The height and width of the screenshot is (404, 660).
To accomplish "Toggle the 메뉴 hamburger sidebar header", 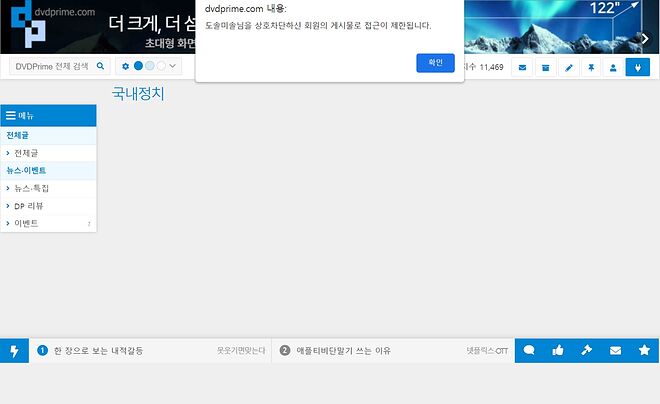I will pyautogui.click(x=48, y=115).
